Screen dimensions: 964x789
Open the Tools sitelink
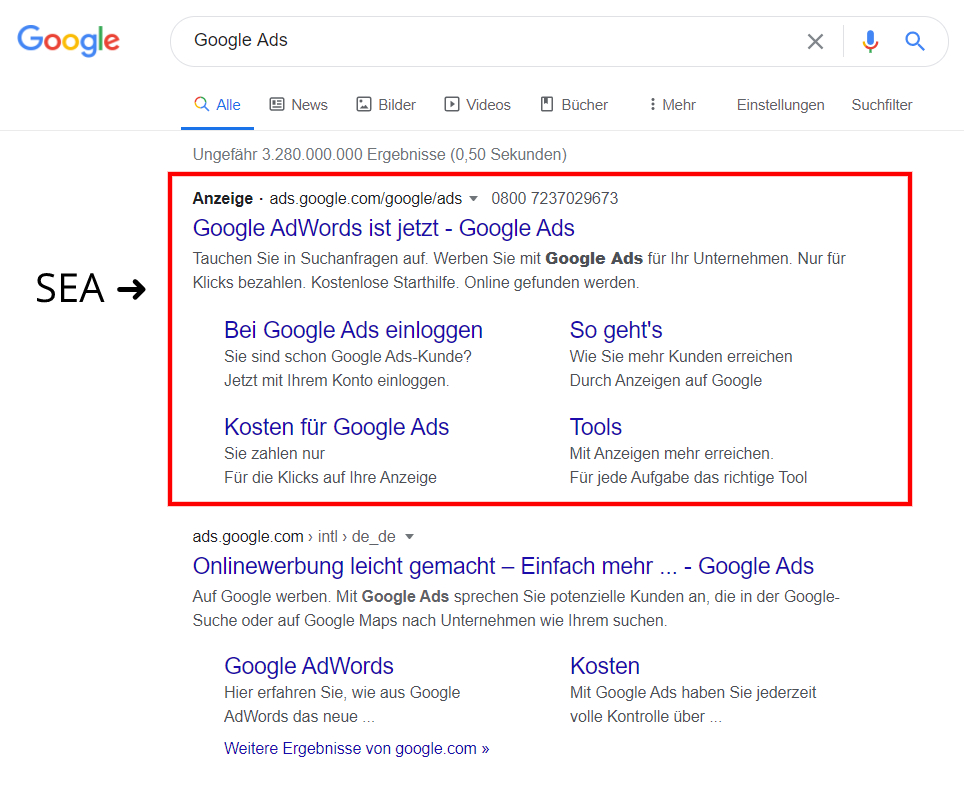tap(596, 427)
